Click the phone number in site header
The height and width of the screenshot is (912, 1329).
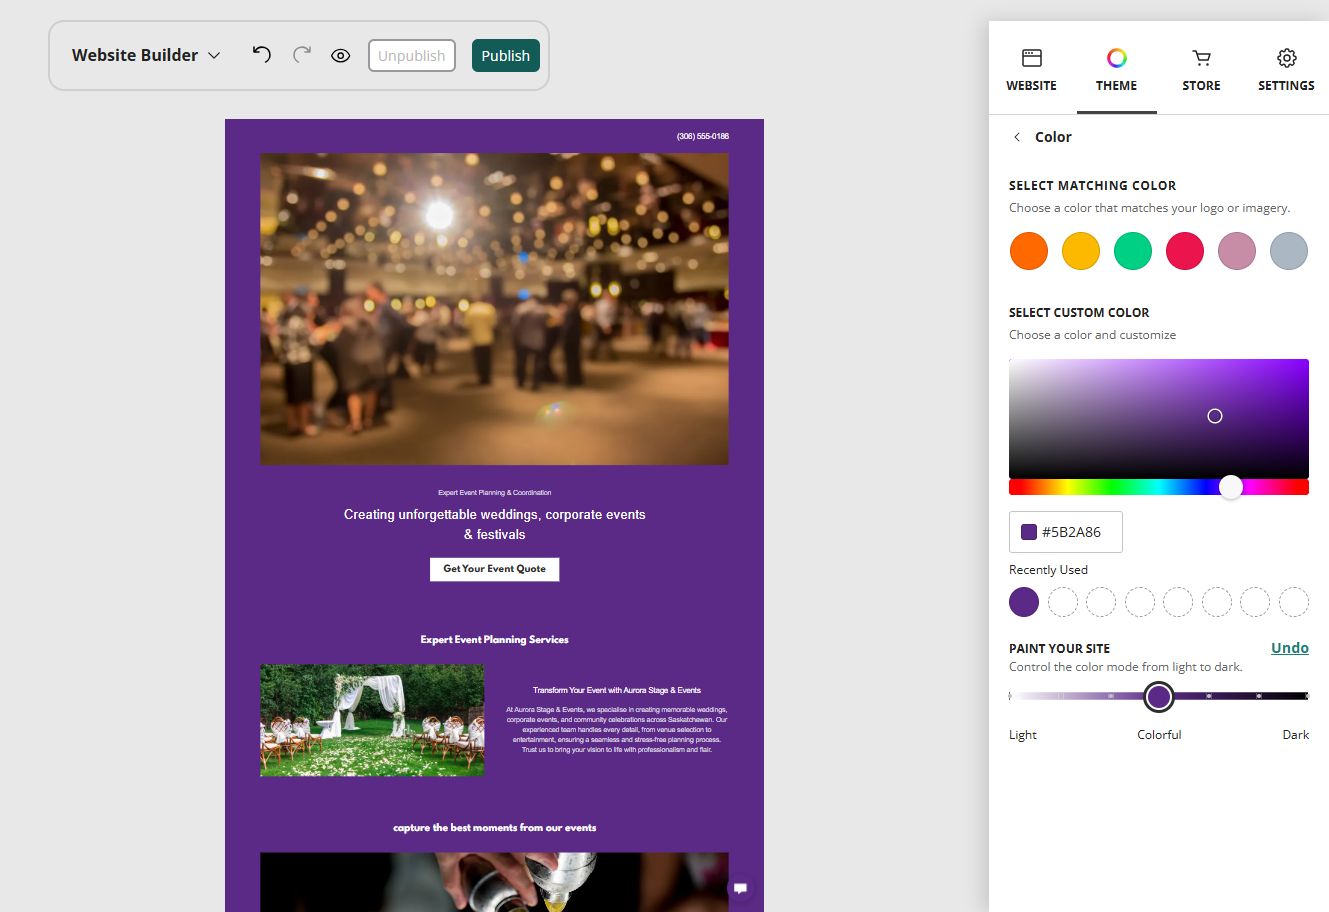click(x=703, y=136)
